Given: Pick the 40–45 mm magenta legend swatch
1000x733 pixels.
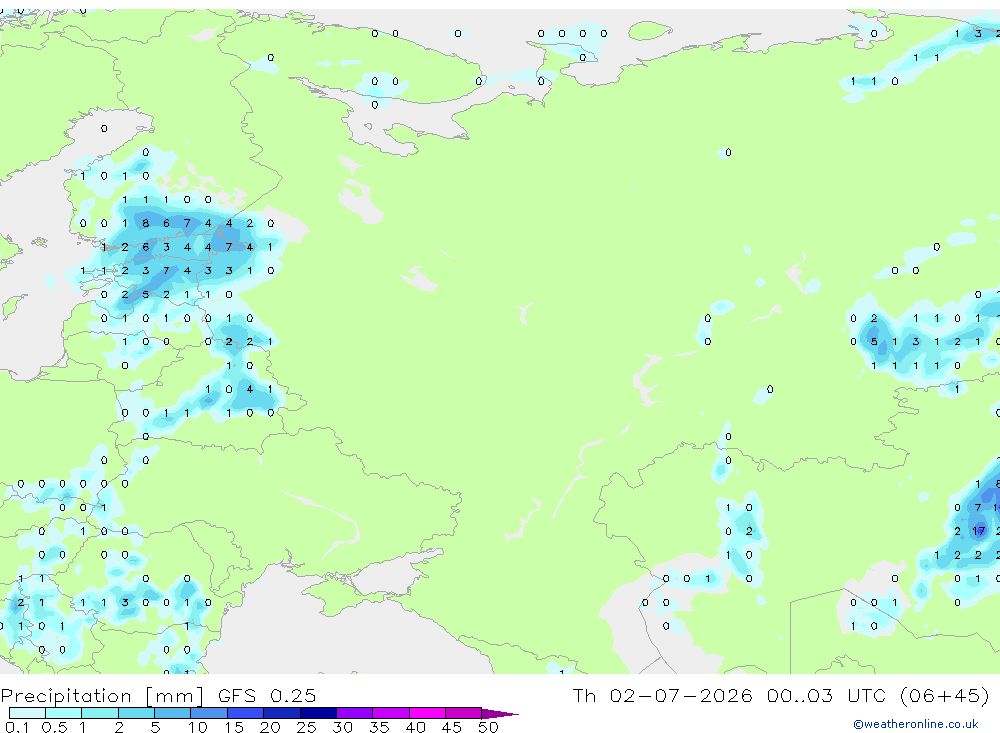Looking at the screenshot, I should pyautogui.click(x=427, y=713).
